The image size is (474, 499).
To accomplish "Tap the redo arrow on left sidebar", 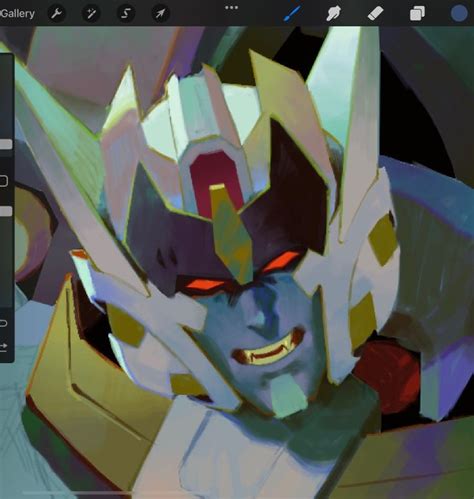I will 3,347.
